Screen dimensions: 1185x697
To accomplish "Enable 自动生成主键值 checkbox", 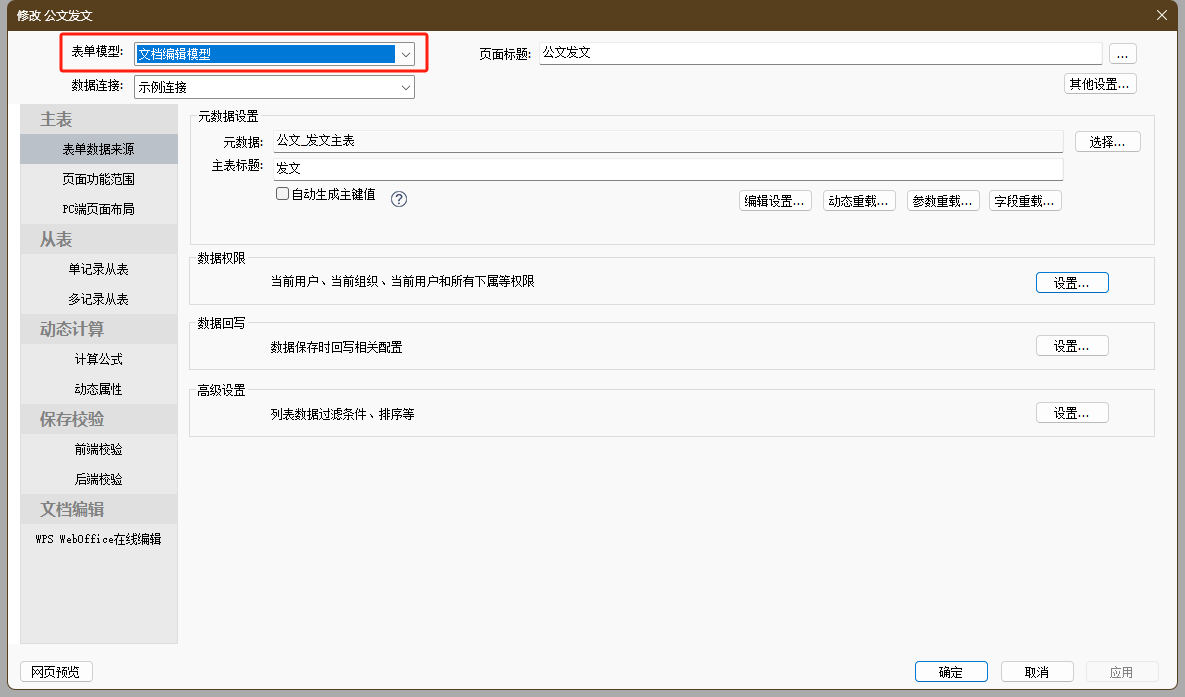I will 283,195.
